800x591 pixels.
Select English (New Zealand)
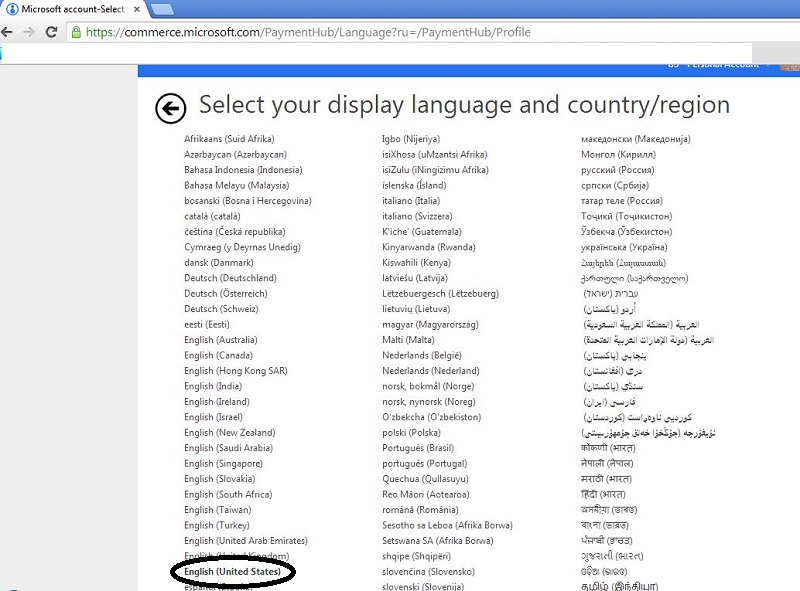pyautogui.click(x=230, y=432)
